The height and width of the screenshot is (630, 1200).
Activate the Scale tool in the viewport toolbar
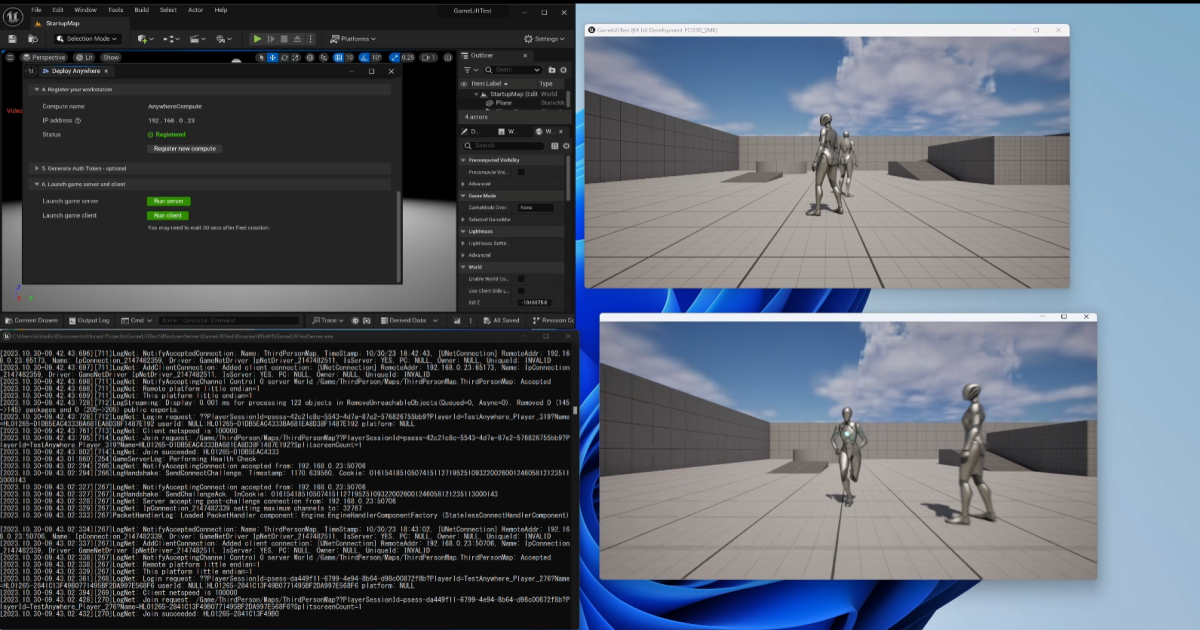coord(297,57)
